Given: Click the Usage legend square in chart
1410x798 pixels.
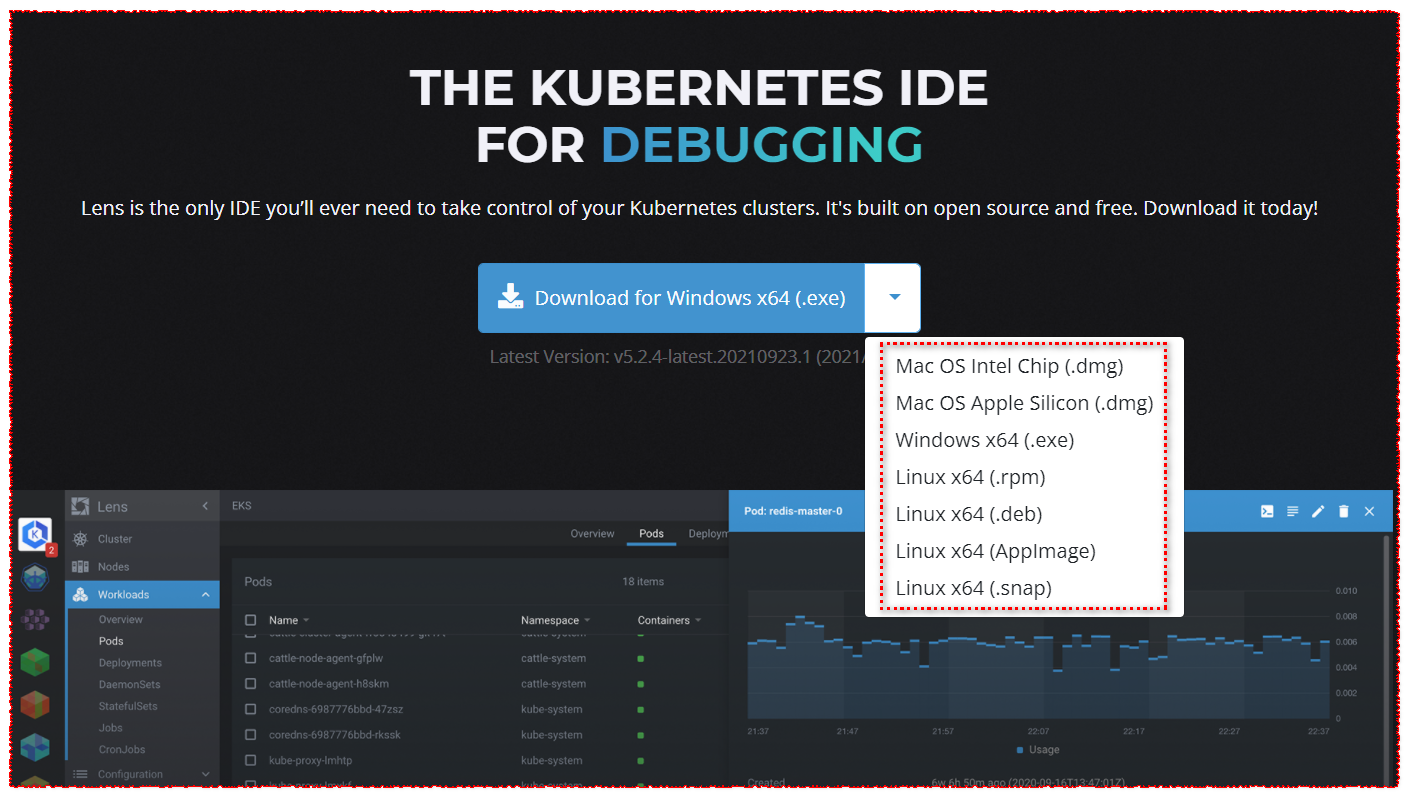Looking at the screenshot, I should tap(1020, 750).
